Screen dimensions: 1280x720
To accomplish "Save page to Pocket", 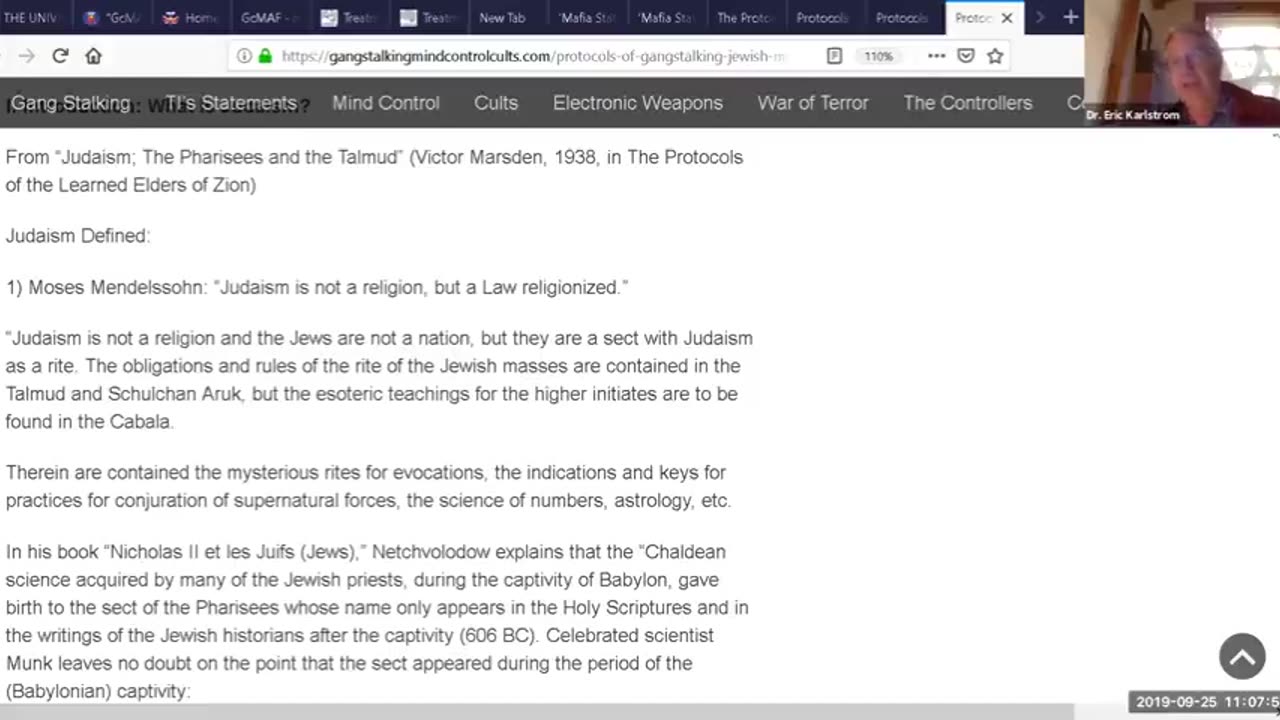I will click(x=966, y=56).
